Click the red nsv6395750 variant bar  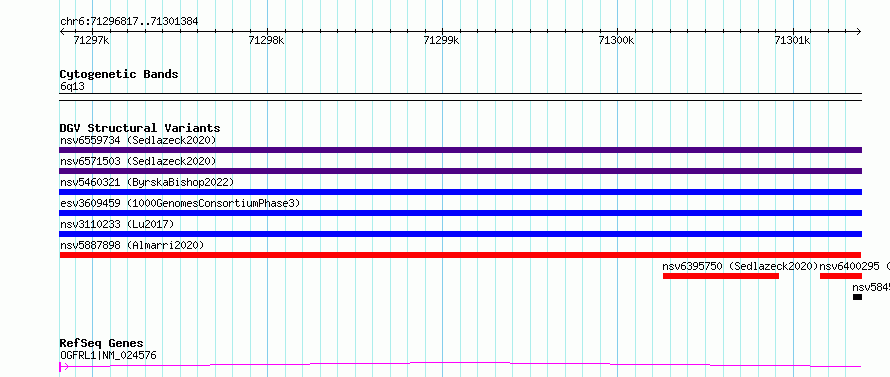(721, 276)
